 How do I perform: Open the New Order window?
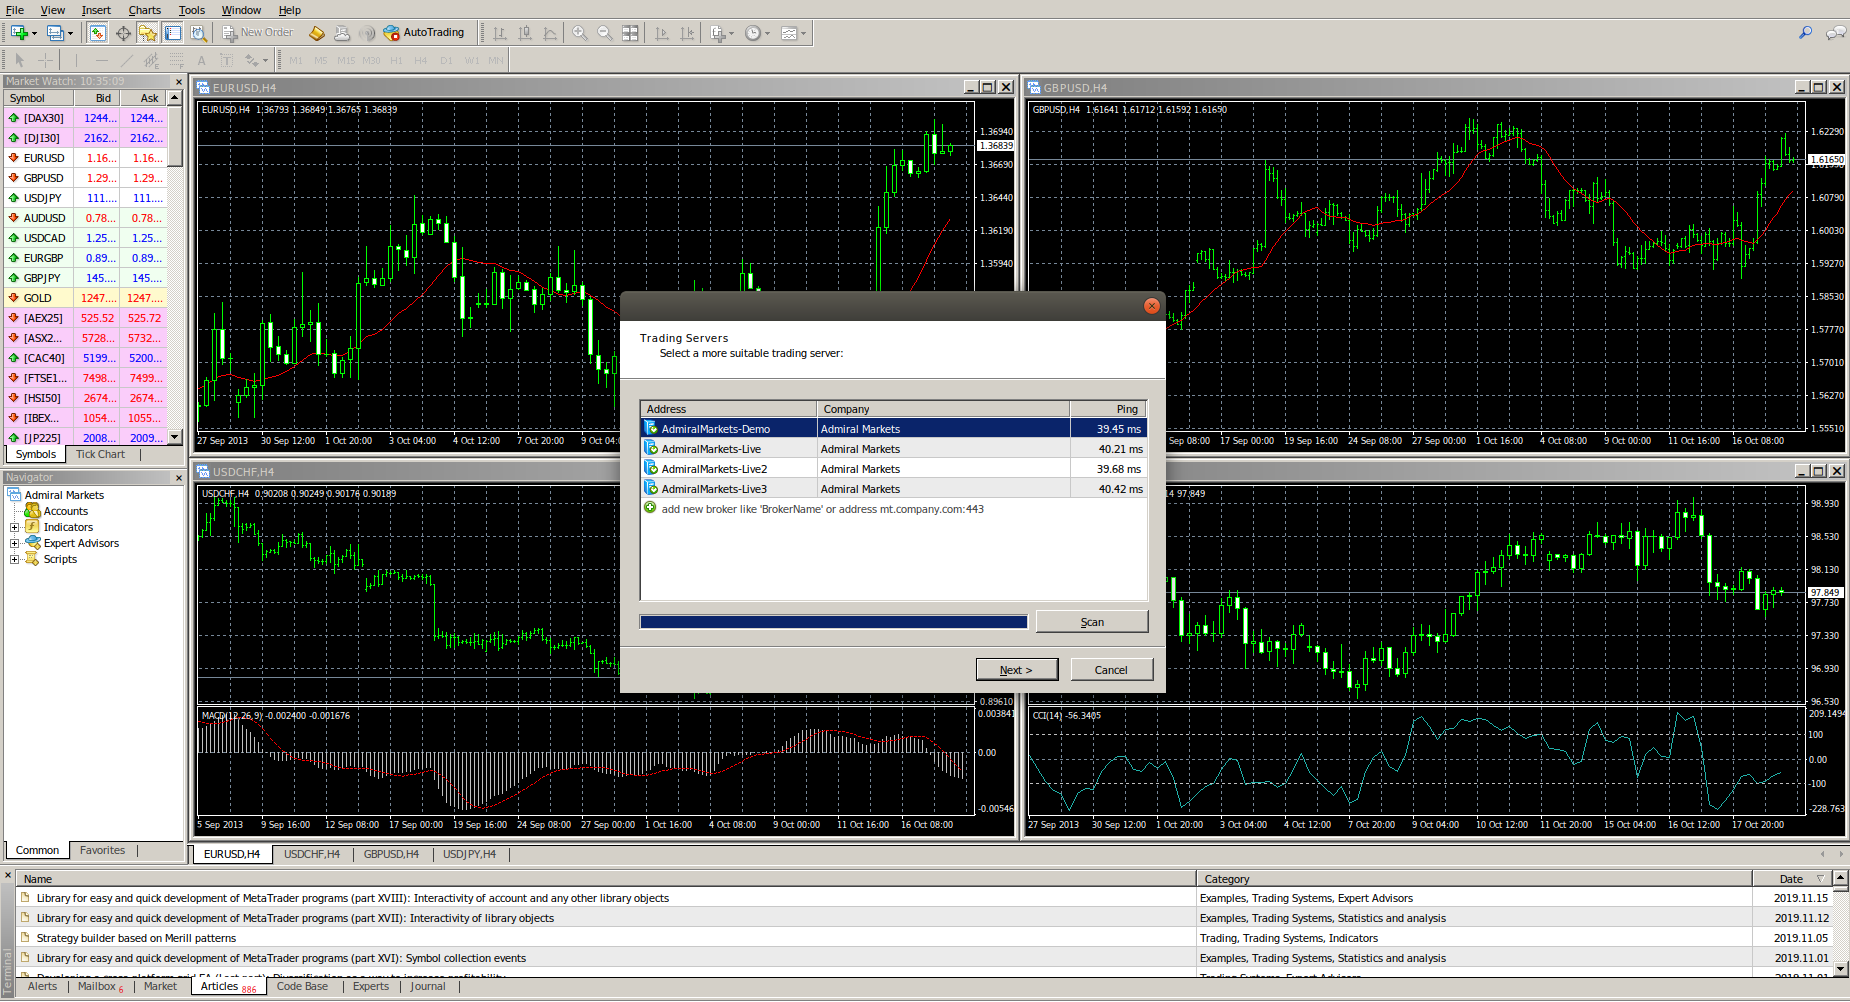point(258,33)
